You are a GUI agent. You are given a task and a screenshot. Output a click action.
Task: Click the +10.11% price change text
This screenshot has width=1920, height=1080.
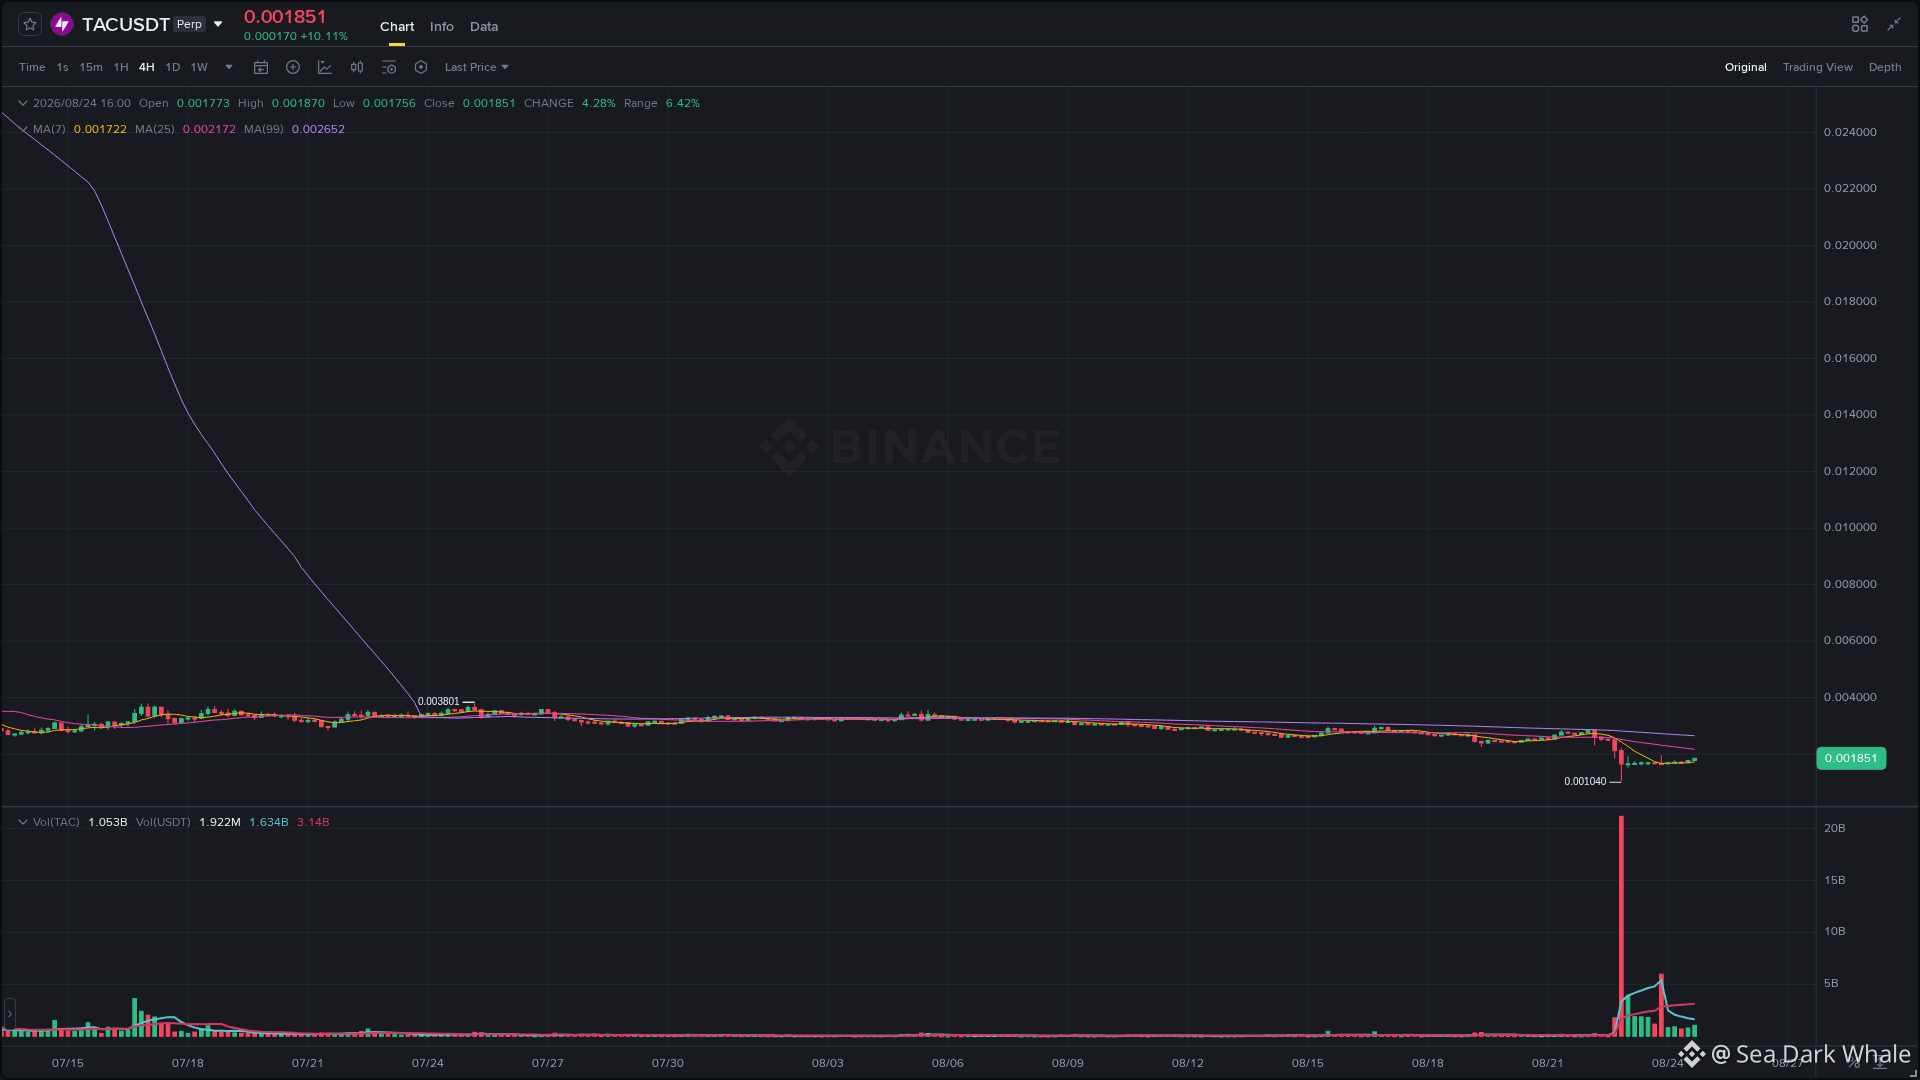[x=324, y=36]
